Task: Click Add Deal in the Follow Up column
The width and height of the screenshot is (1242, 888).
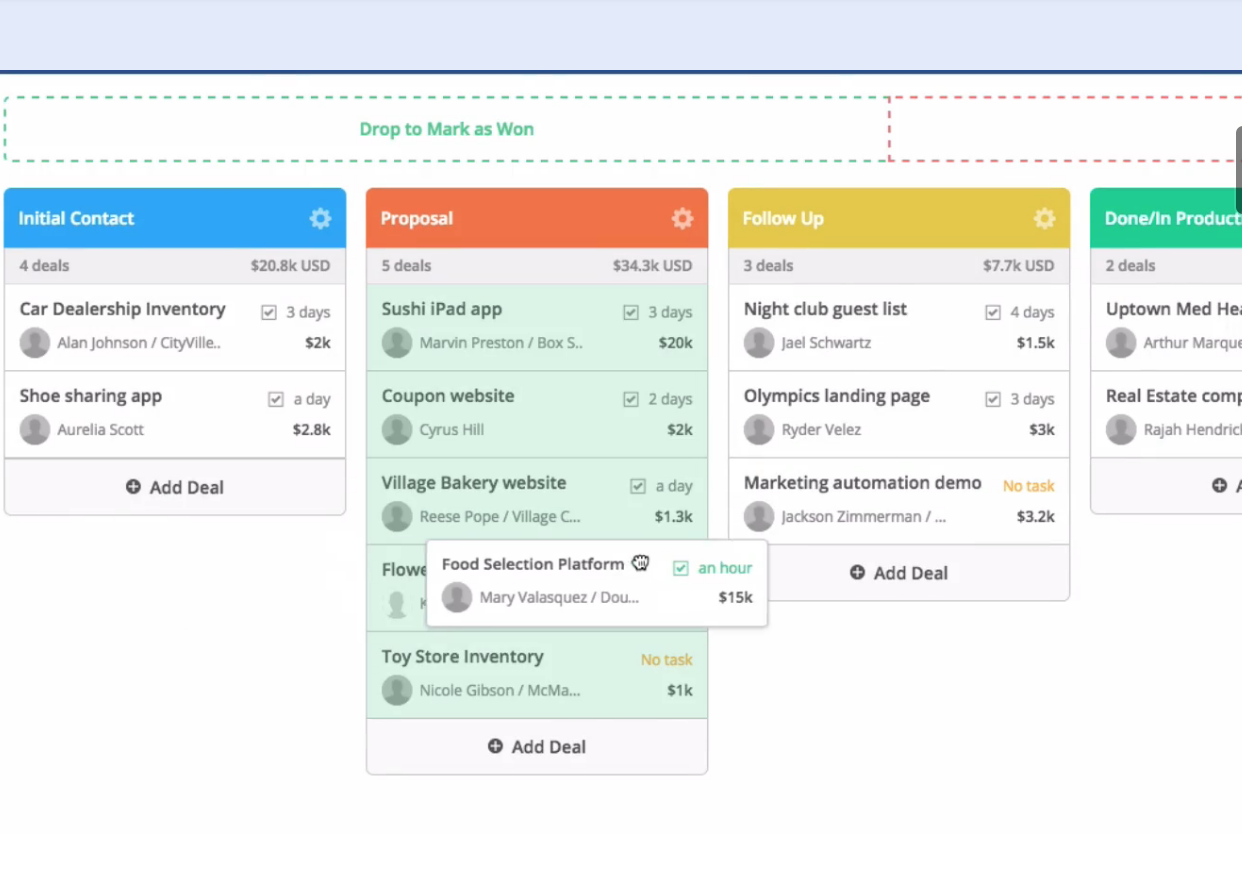Action: [x=898, y=572]
